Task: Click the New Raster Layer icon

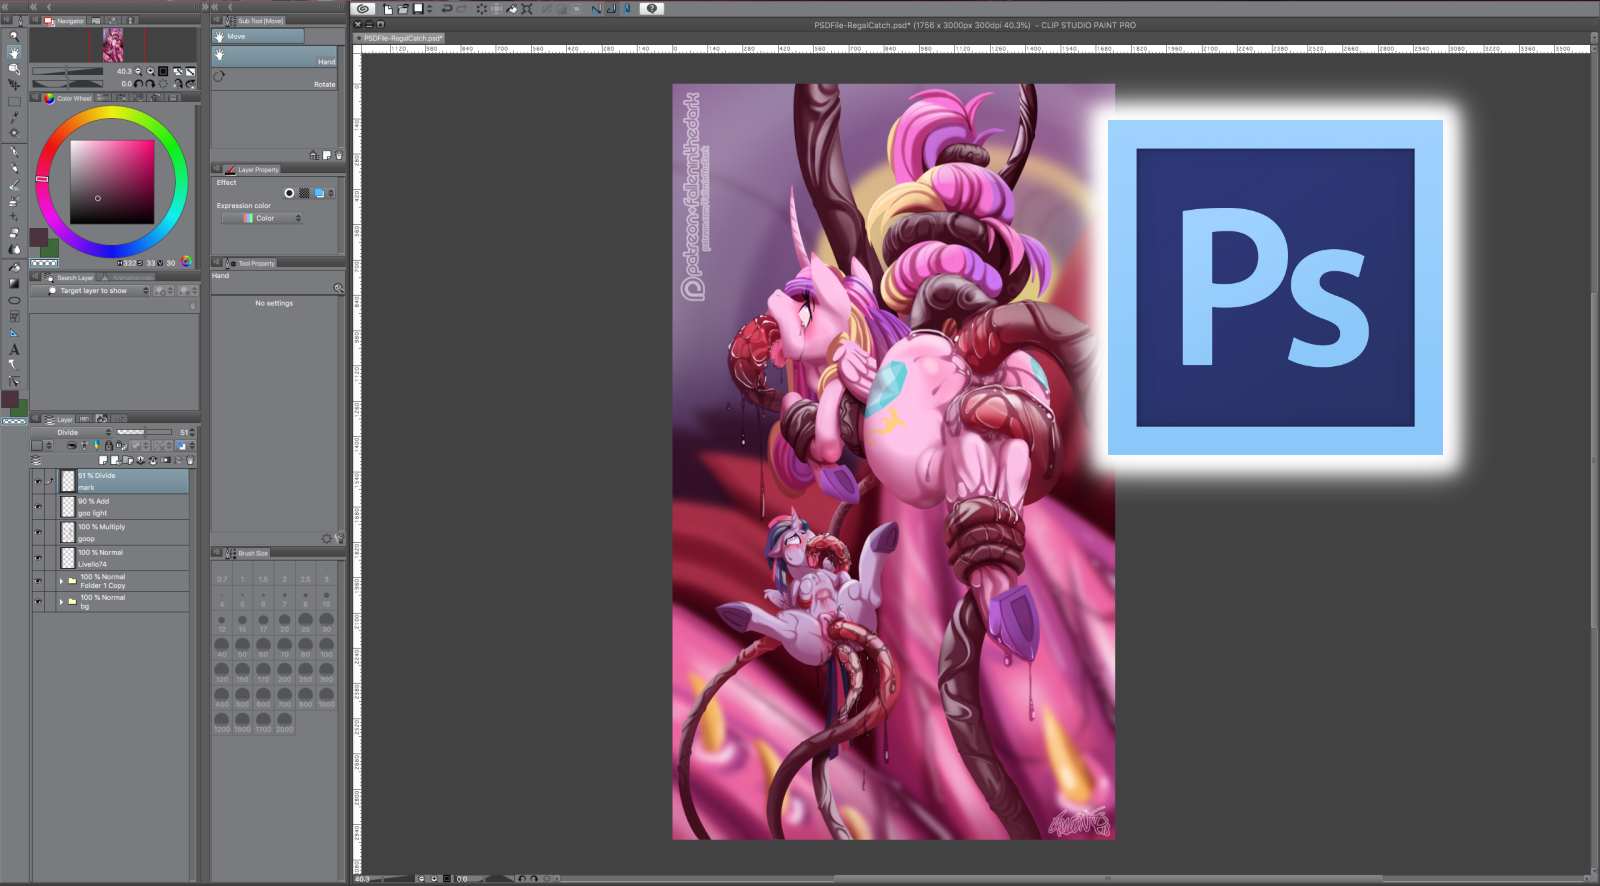Action: click(x=103, y=460)
